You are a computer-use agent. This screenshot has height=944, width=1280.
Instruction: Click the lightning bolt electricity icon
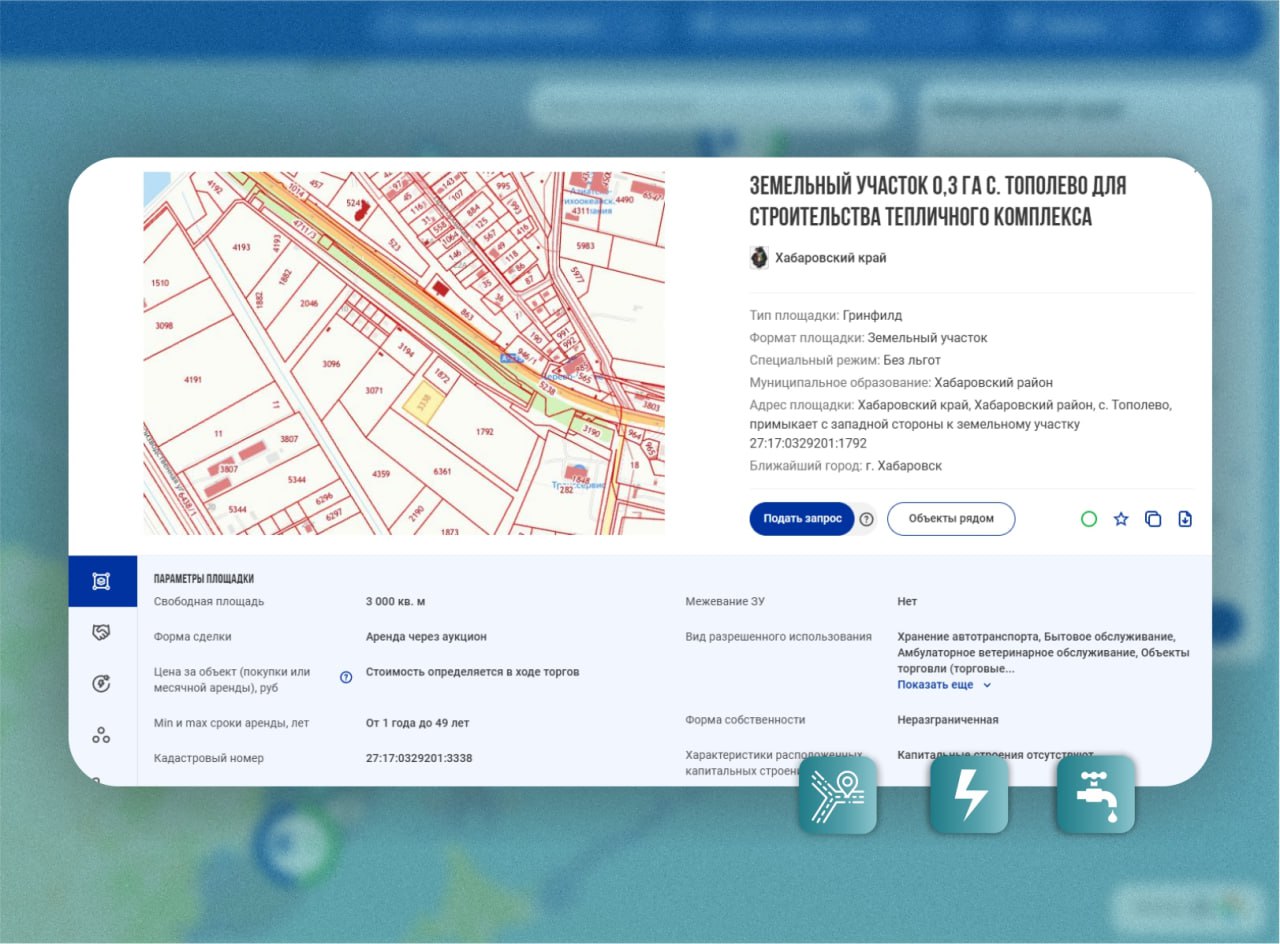[x=969, y=795]
